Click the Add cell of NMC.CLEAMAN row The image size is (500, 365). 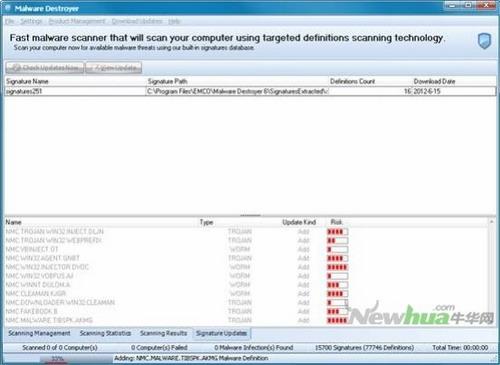303,293
